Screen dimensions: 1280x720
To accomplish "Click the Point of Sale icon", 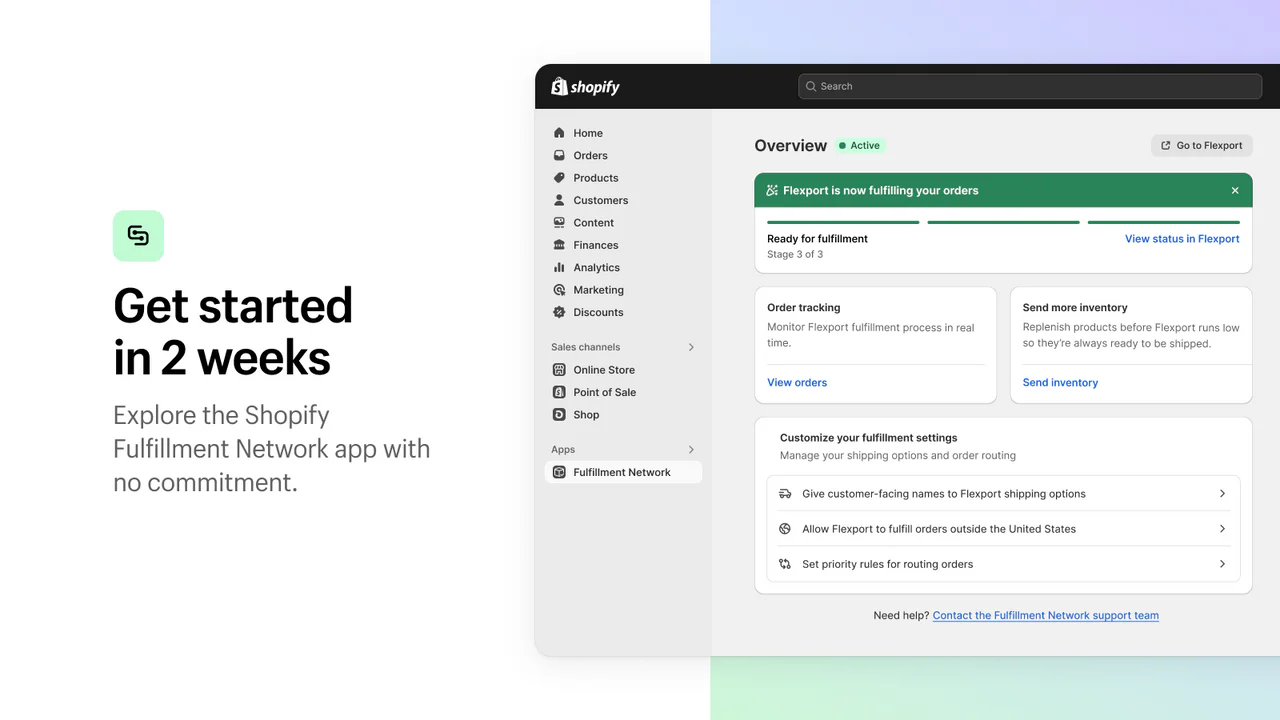I will pyautogui.click(x=559, y=392).
